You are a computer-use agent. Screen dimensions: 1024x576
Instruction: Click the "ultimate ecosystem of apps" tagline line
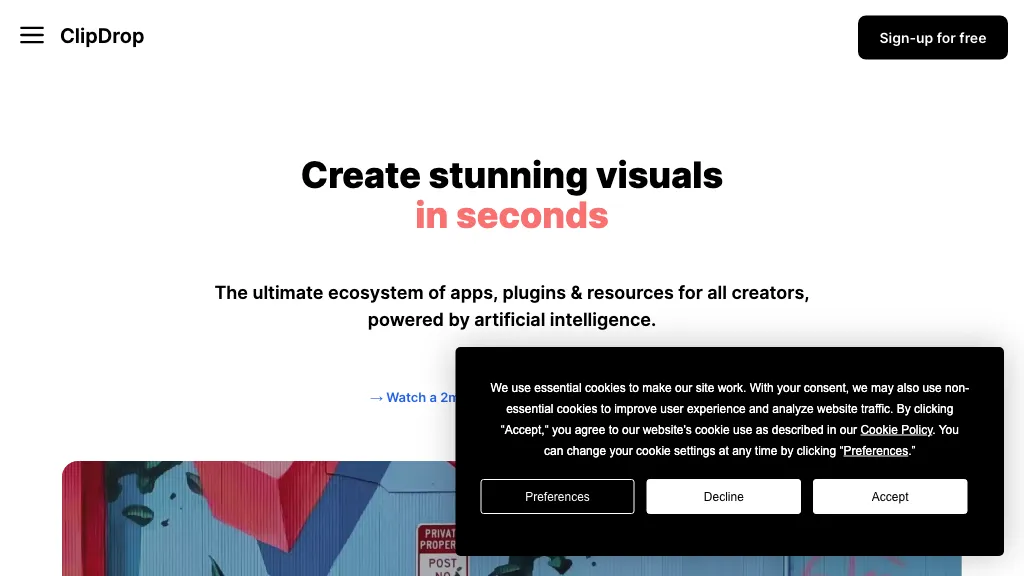(512, 293)
